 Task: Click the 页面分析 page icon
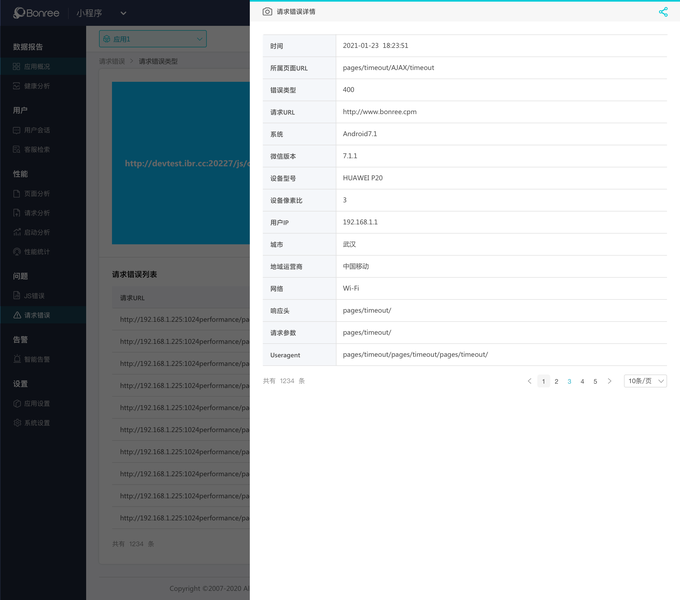pos(16,193)
